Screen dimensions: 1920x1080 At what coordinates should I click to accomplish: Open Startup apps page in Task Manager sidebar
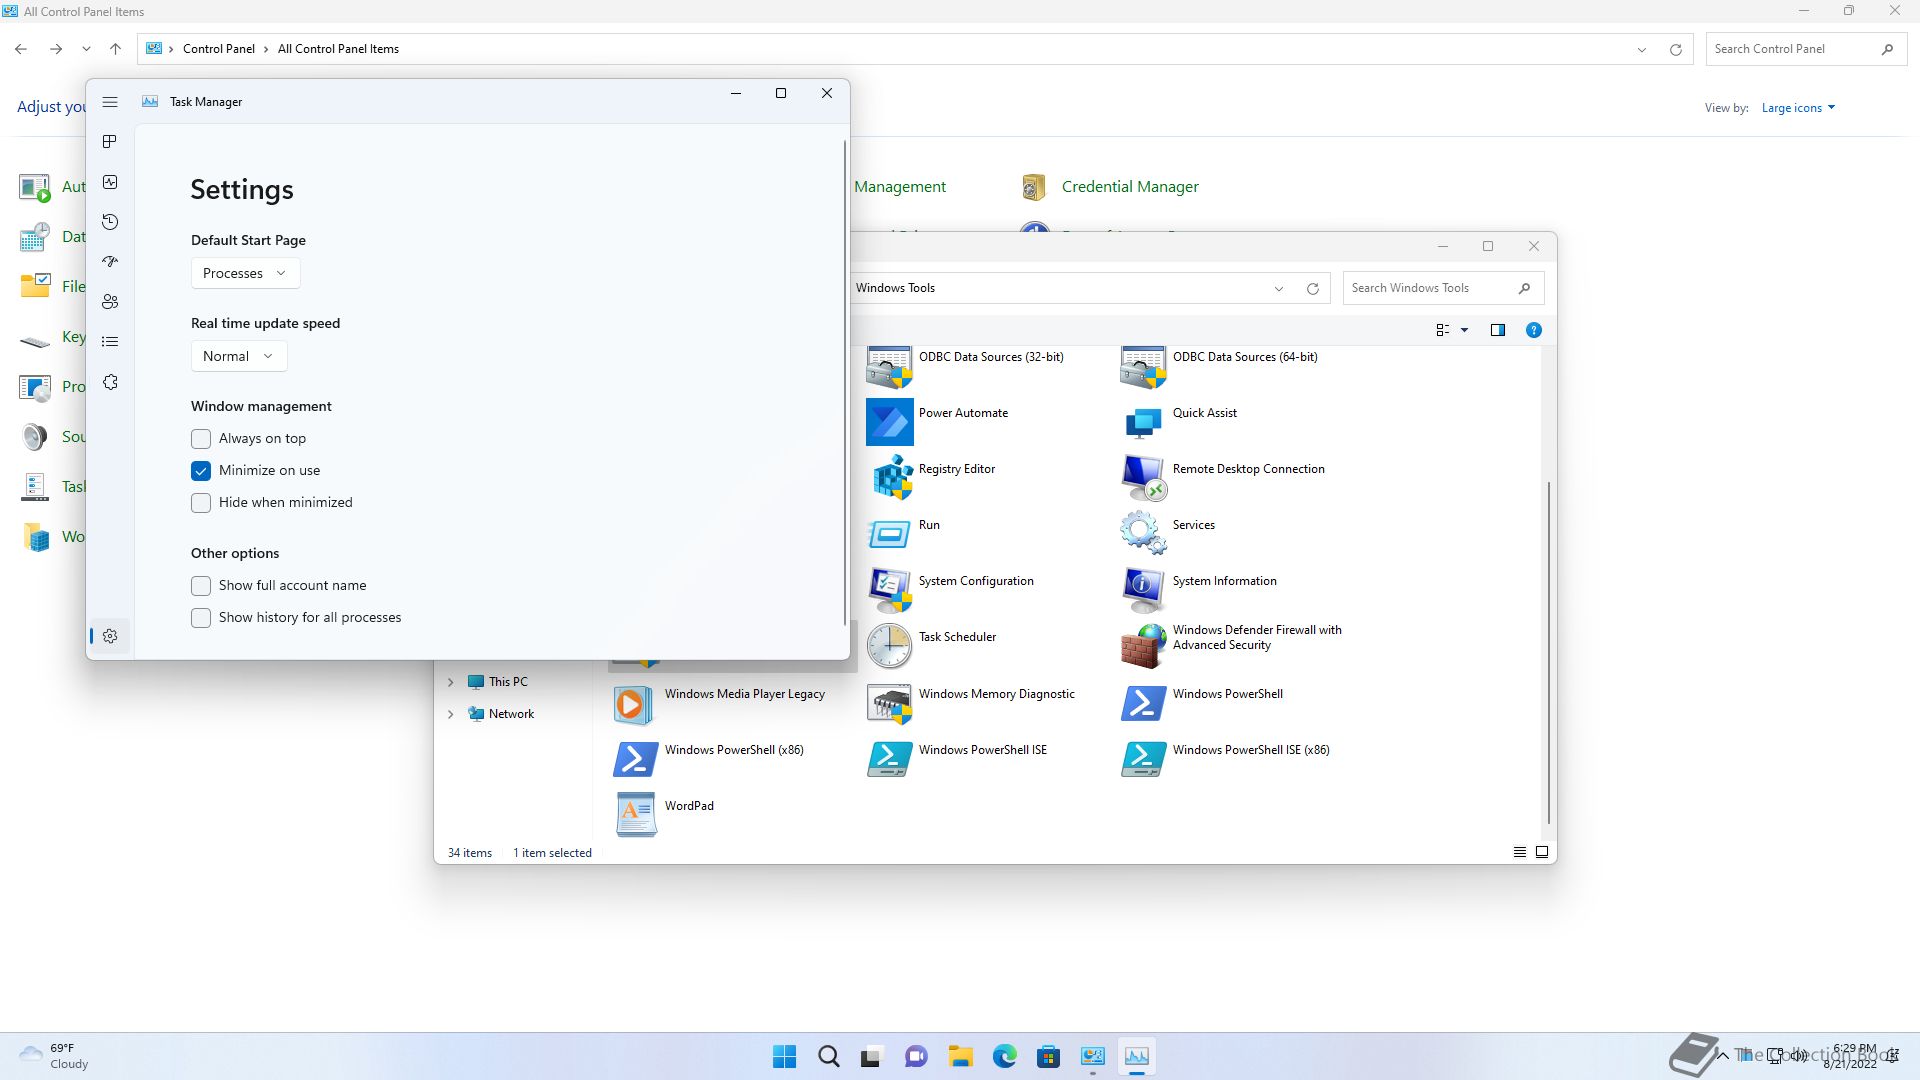[110, 262]
